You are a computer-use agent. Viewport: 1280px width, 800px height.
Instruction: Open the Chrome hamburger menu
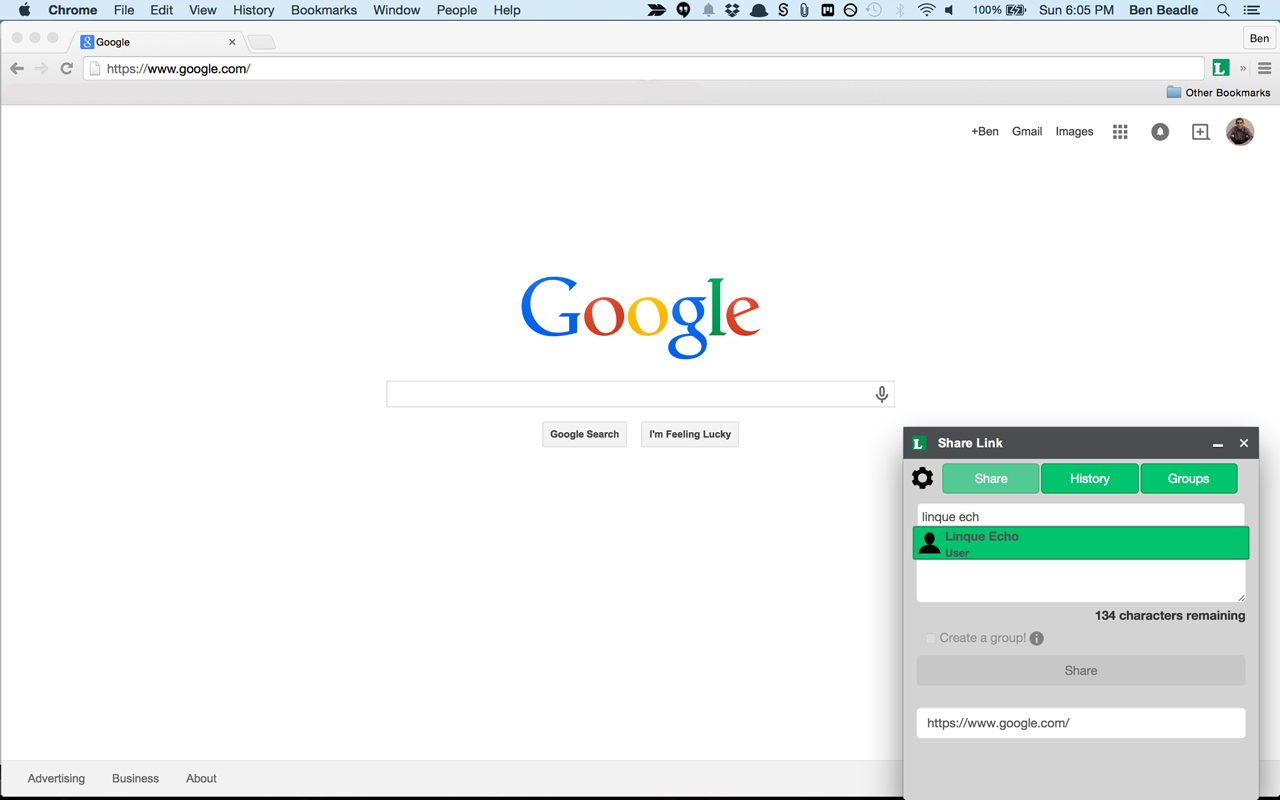(1264, 68)
